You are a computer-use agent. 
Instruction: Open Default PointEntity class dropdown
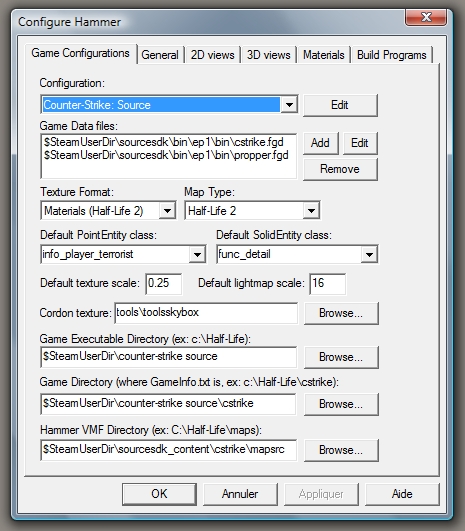pos(197,254)
